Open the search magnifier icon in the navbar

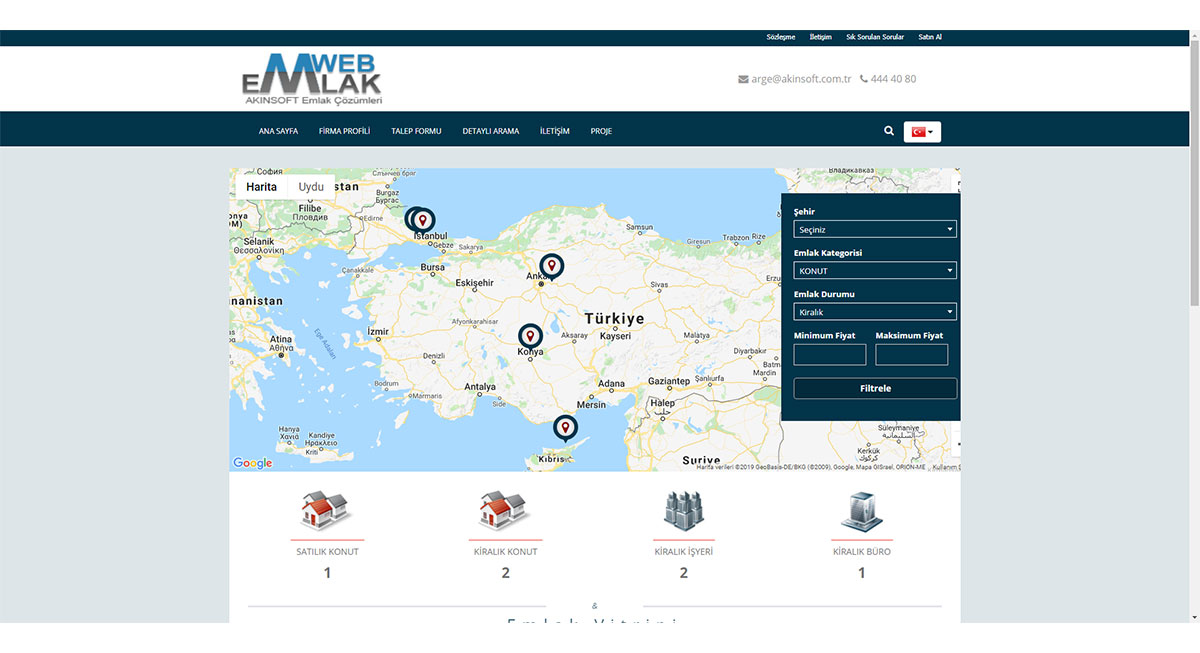coord(888,130)
